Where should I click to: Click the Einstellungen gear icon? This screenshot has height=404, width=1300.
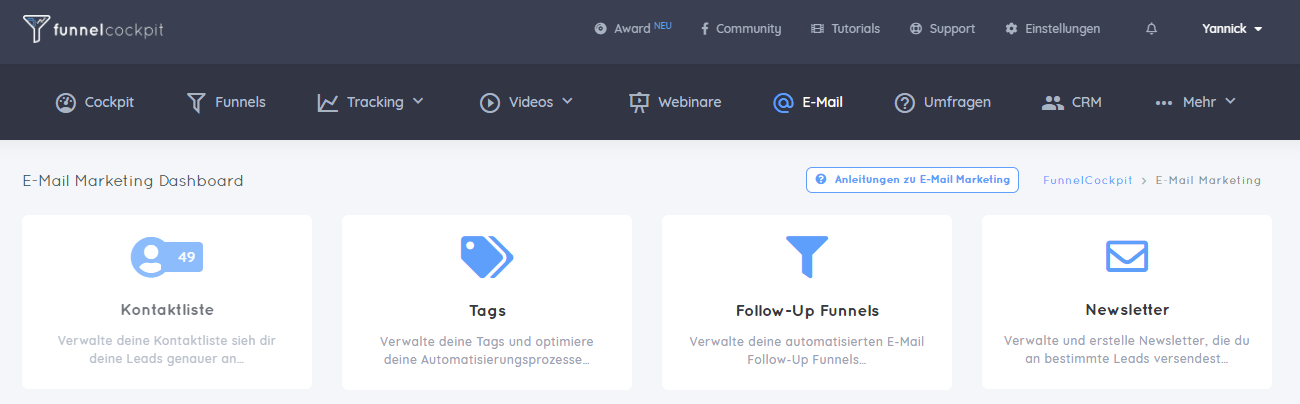(x=1011, y=29)
